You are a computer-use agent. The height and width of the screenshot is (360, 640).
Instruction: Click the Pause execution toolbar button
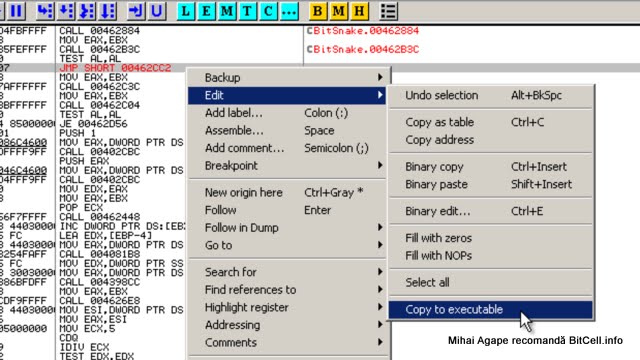tap(16, 11)
